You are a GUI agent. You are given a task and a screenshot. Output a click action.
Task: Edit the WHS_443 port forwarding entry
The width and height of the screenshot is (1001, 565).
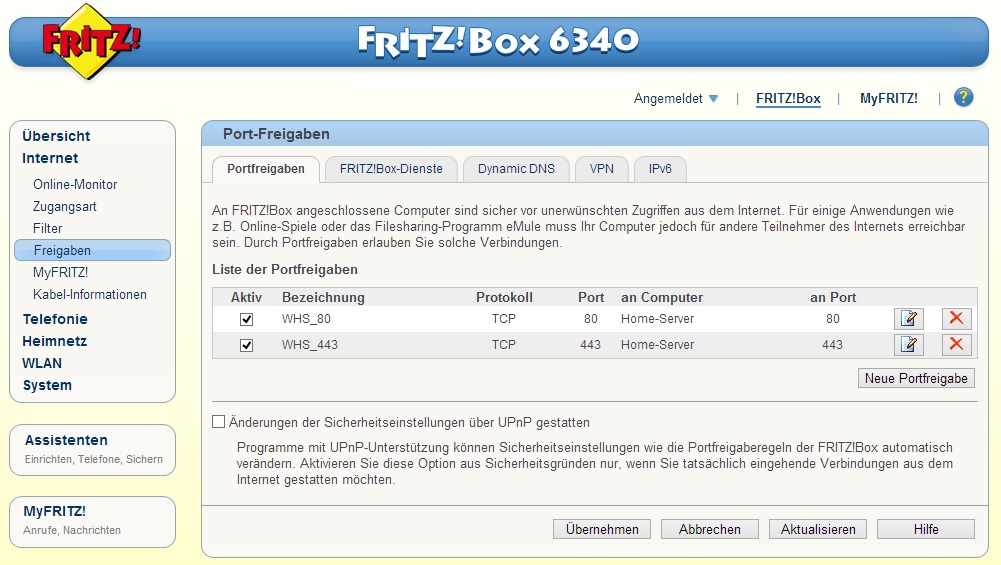pos(908,345)
